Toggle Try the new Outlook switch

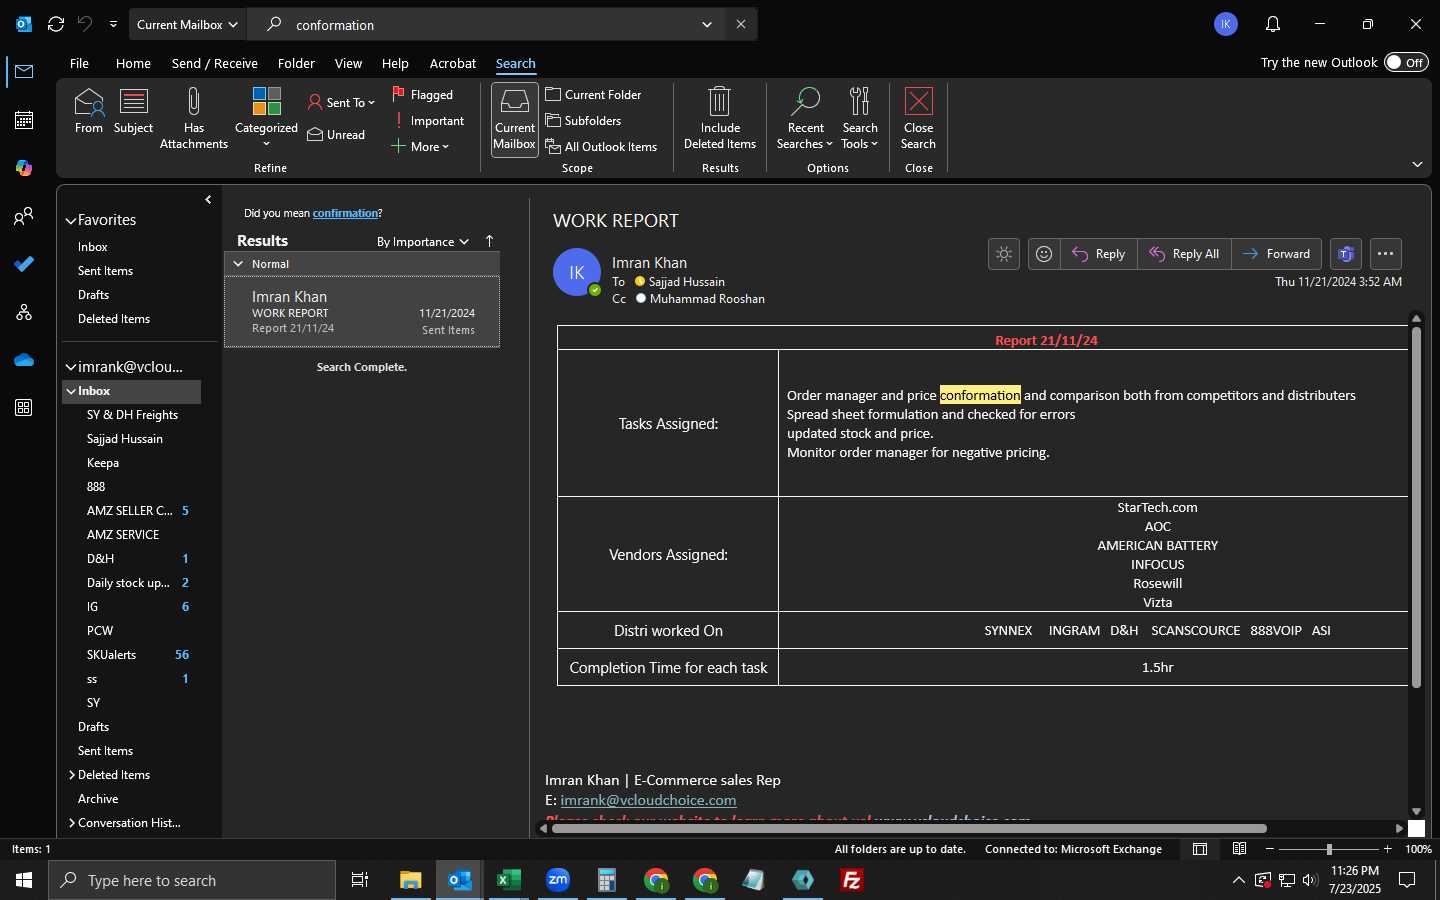[x=1406, y=62]
